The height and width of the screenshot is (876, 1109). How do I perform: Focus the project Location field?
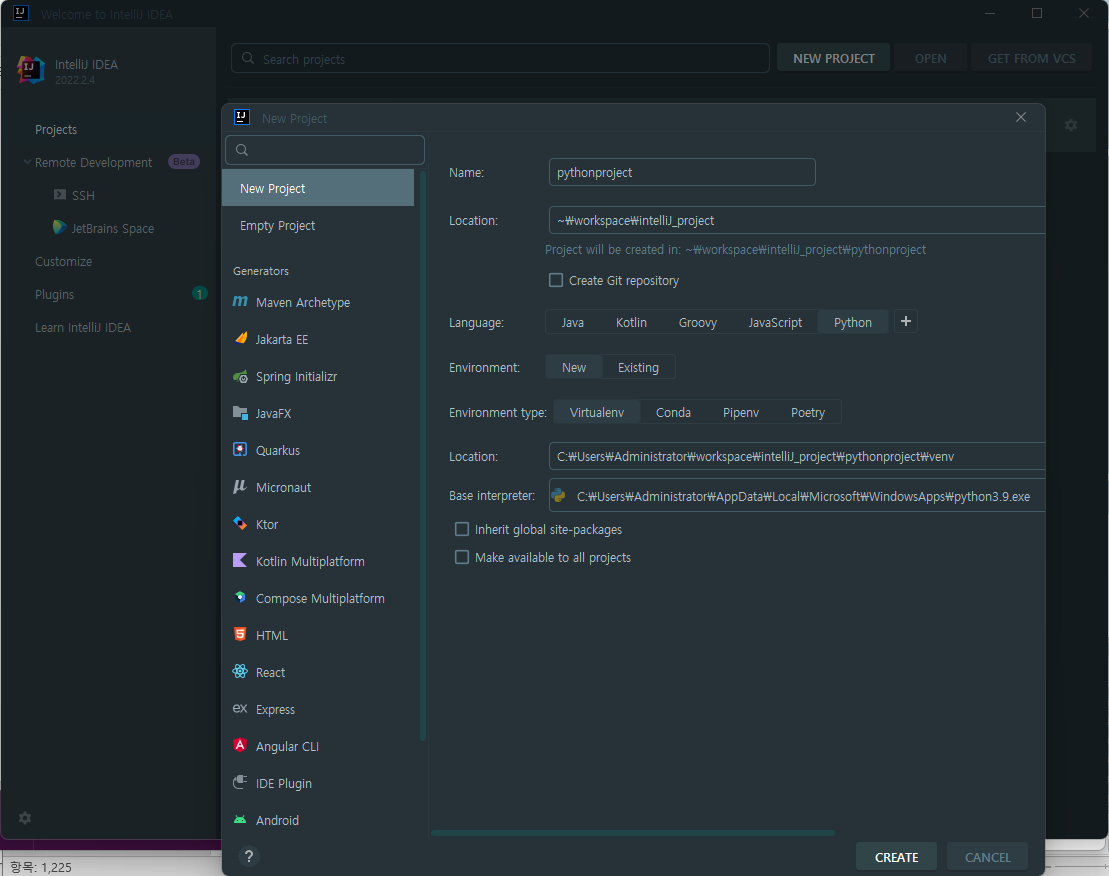pos(797,220)
